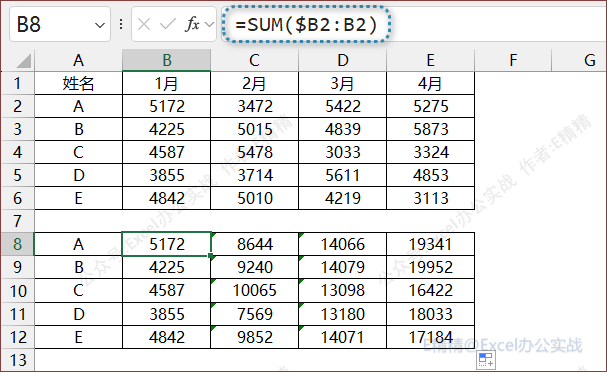Click cell with value 5275
The image size is (607, 372).
[430, 106]
